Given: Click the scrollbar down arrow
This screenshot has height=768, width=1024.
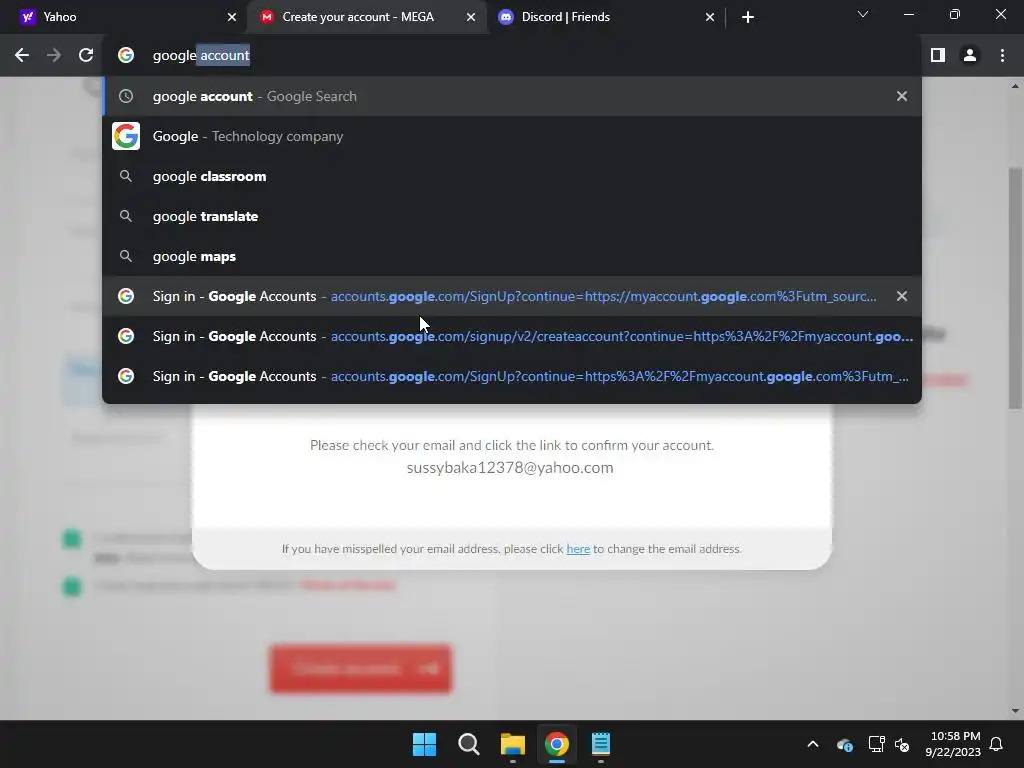Looking at the screenshot, I should 1015,711.
